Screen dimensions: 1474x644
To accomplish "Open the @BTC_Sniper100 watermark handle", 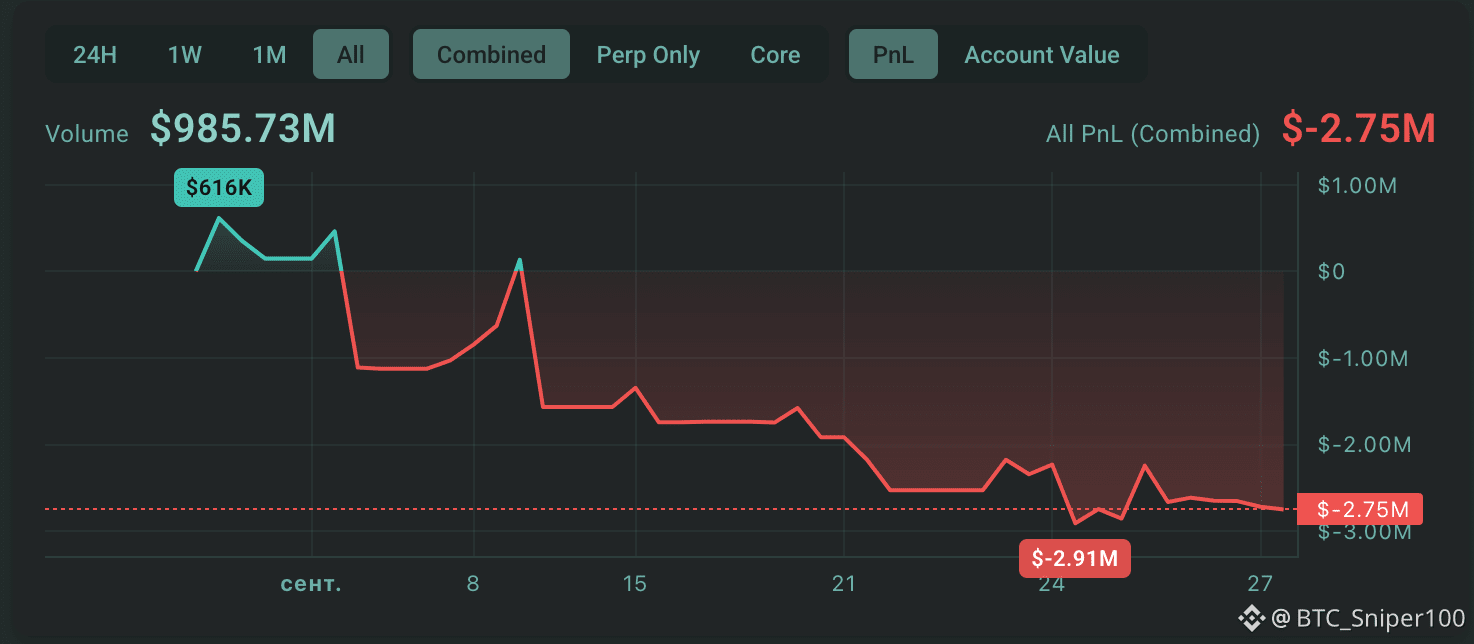I will (1368, 619).
